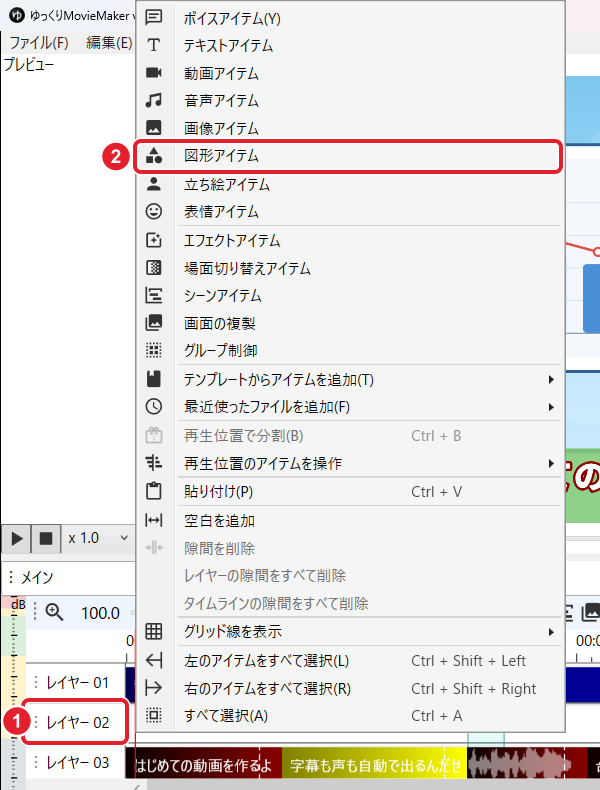This screenshot has width=600, height=790.
Task: Open the ファイル(F) menu
Action: point(39,42)
